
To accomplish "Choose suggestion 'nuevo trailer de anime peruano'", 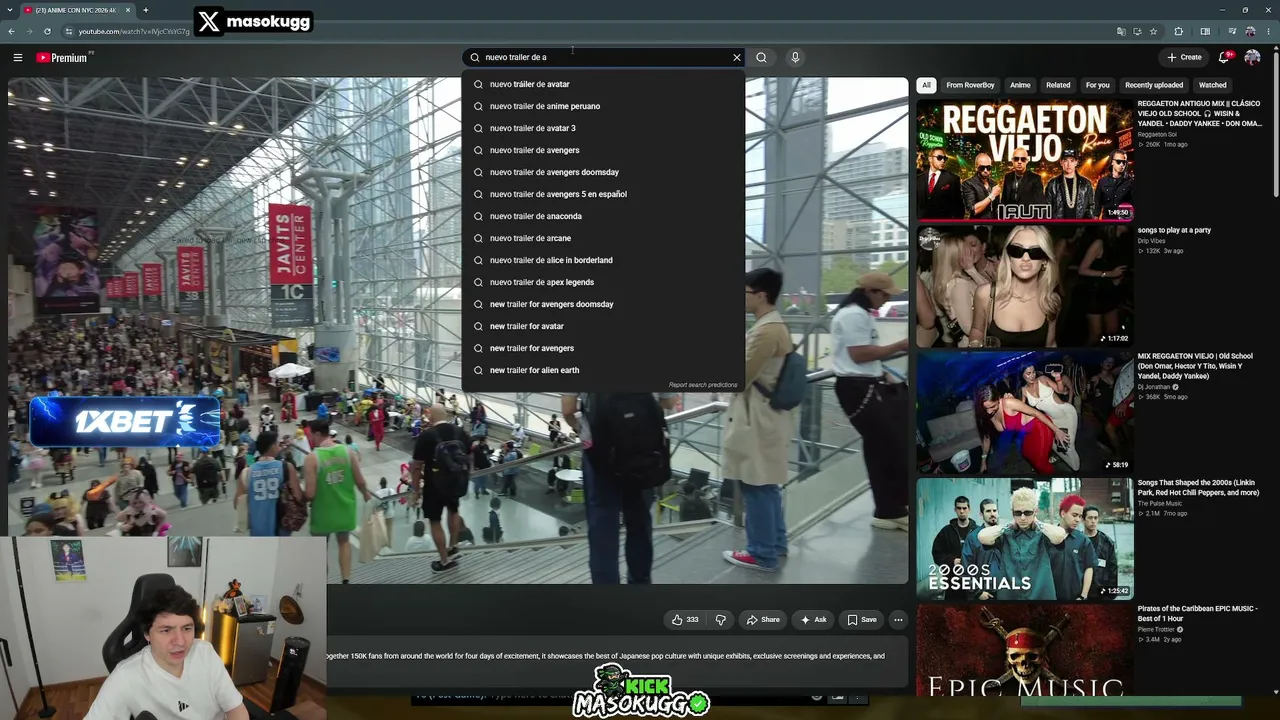I will (x=603, y=106).
